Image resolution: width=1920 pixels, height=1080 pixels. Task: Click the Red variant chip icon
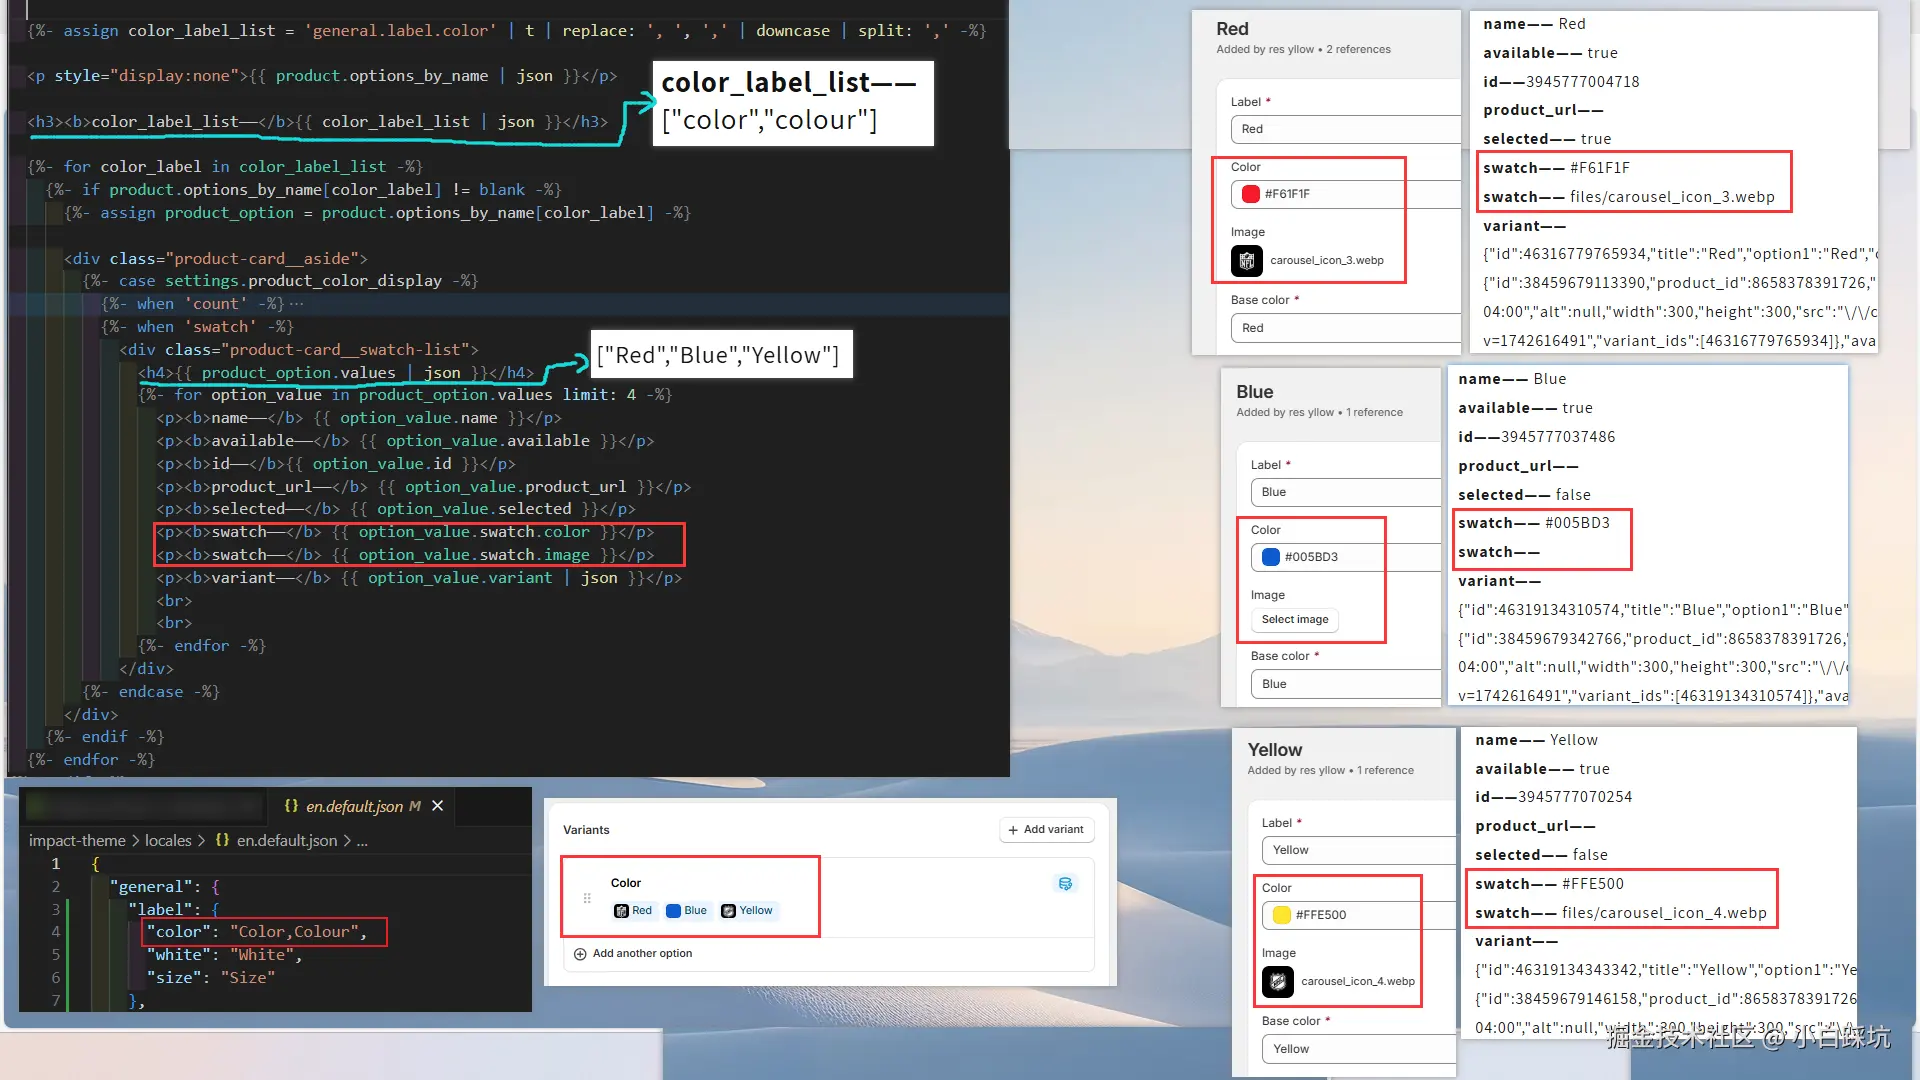(x=621, y=911)
